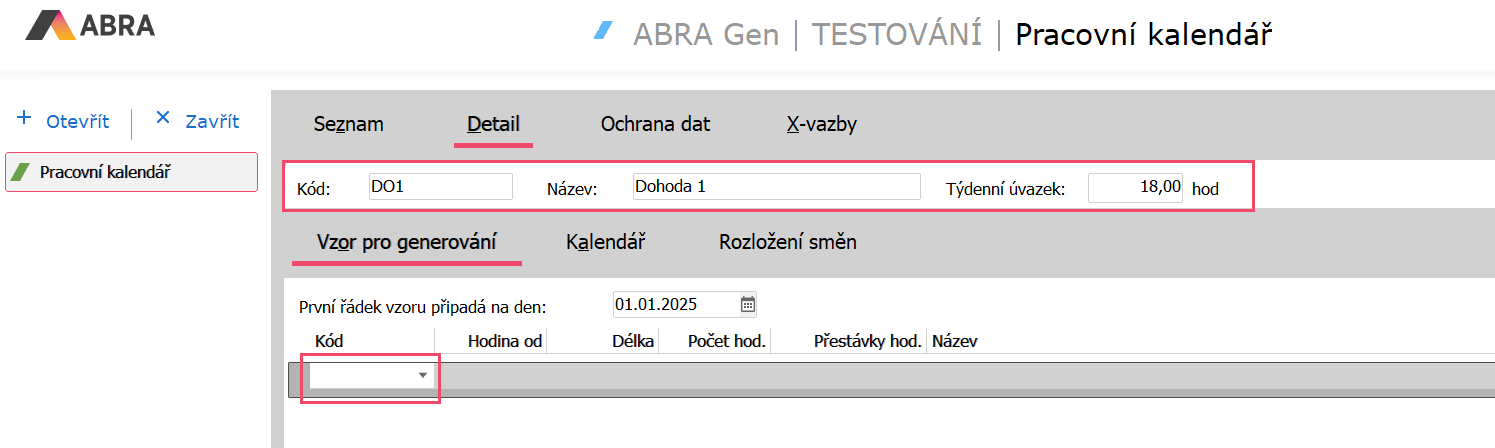This screenshot has height=448, width=1495.
Task: Expand the Kód dropdown in the grid row
Action: (423, 375)
